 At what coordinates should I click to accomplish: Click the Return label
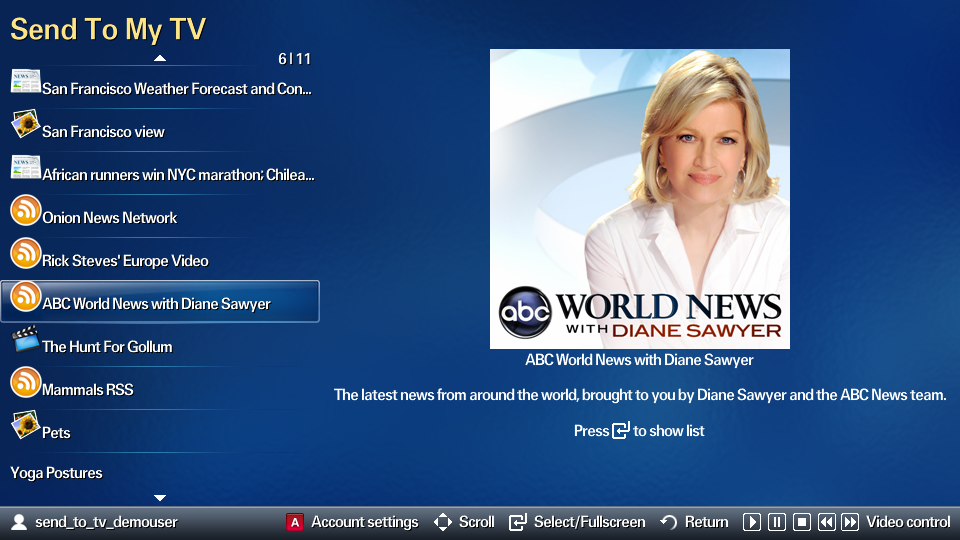(x=707, y=522)
